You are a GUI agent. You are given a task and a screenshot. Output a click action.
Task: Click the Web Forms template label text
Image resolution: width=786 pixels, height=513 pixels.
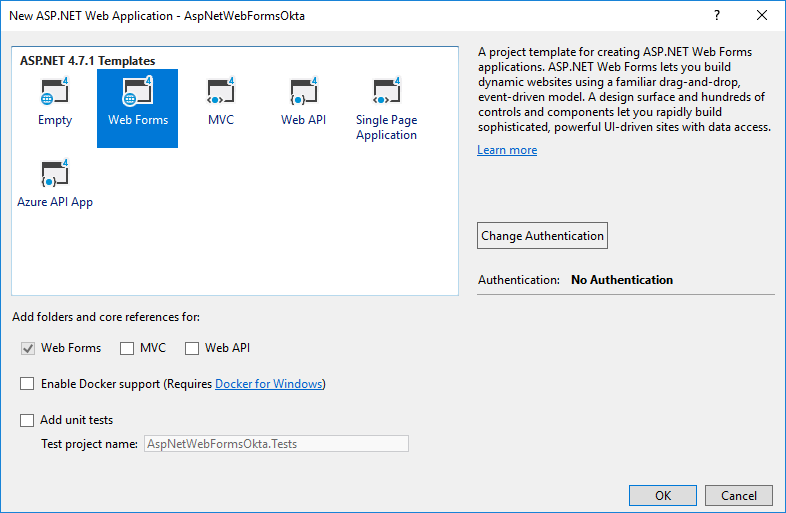point(138,120)
